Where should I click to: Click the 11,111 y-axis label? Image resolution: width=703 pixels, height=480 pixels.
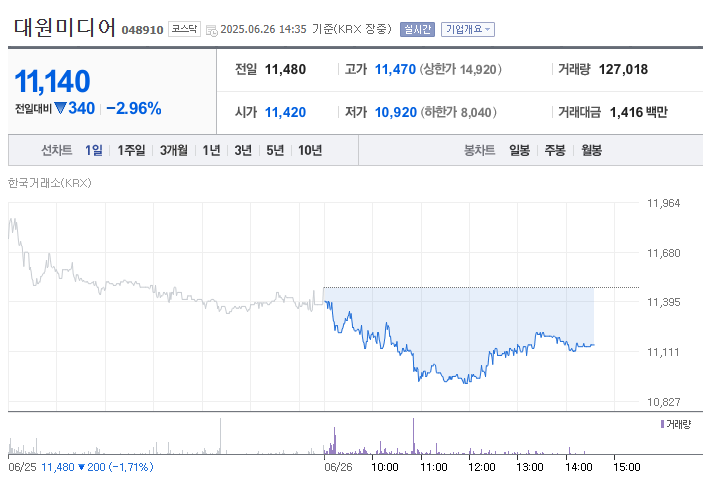[x=664, y=352]
